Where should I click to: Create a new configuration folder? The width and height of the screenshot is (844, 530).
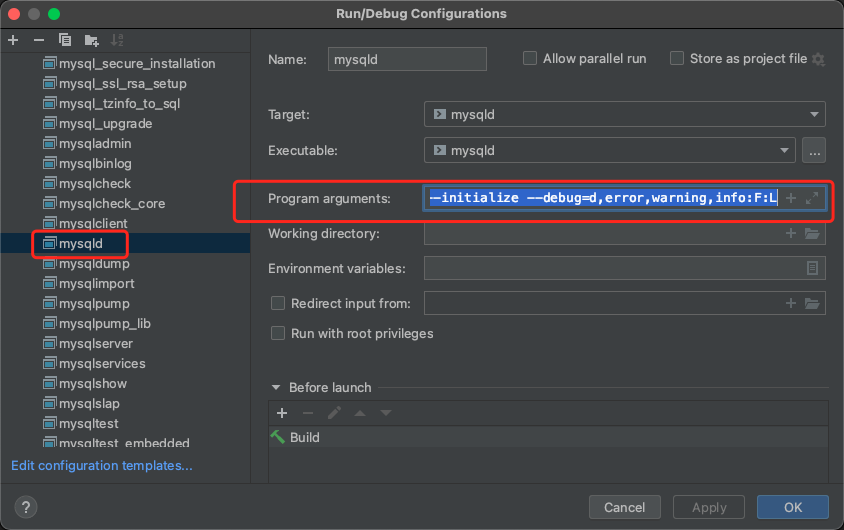[x=92, y=40]
